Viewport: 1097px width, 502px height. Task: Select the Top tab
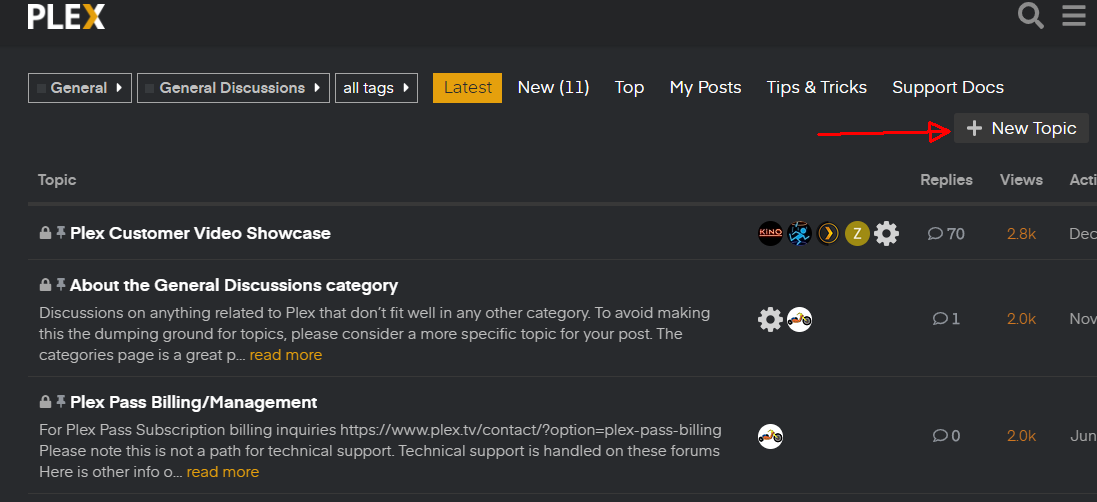[x=629, y=88]
